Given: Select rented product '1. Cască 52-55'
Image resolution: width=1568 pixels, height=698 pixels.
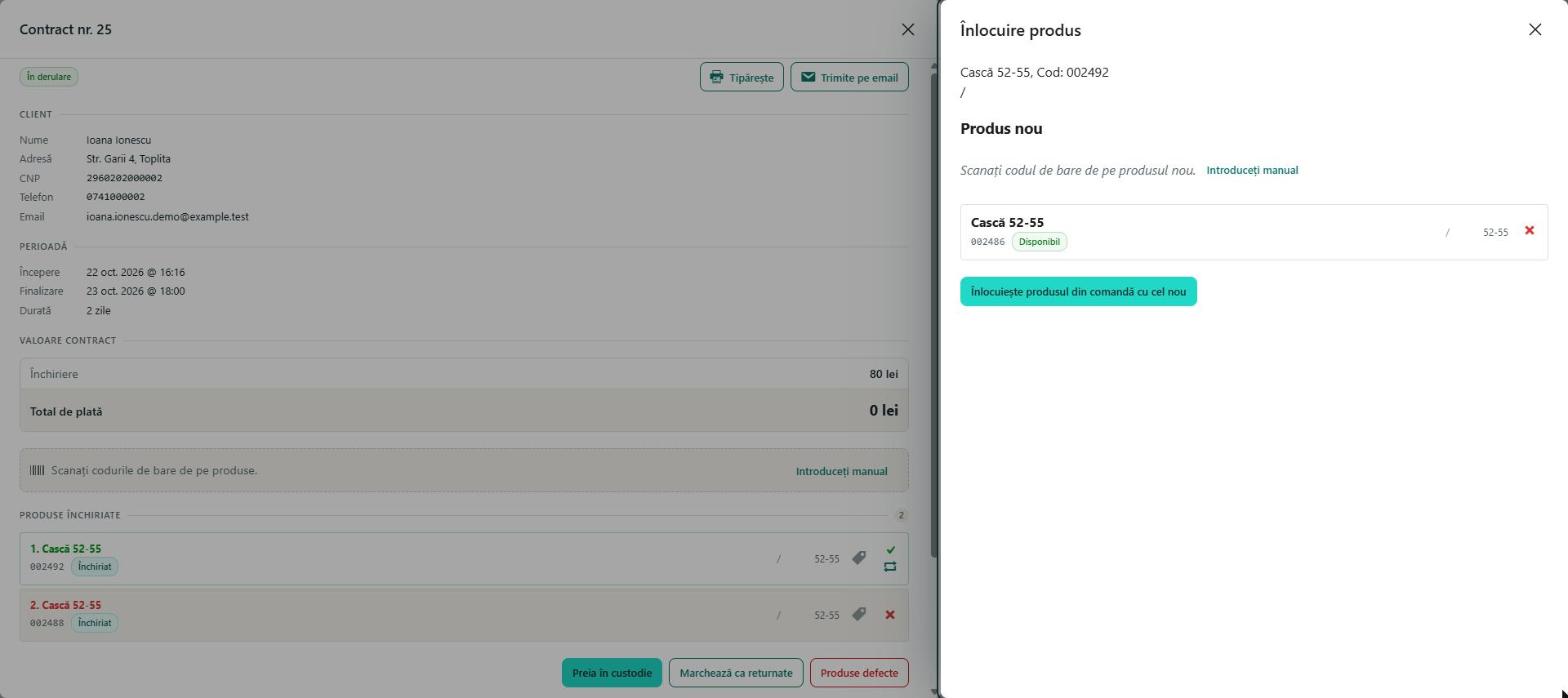Looking at the screenshot, I should tap(65, 549).
